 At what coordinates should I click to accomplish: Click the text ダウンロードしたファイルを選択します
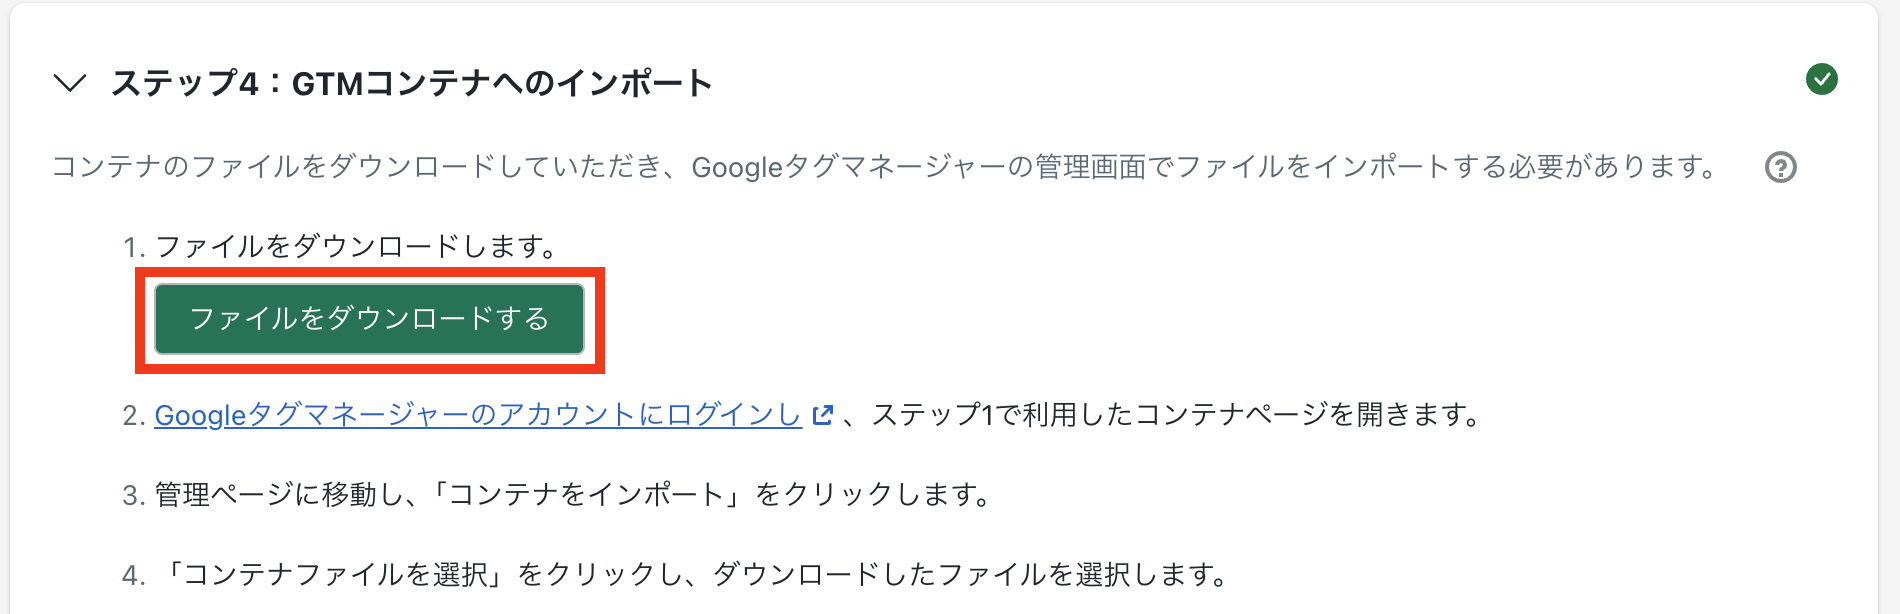click(x=970, y=575)
